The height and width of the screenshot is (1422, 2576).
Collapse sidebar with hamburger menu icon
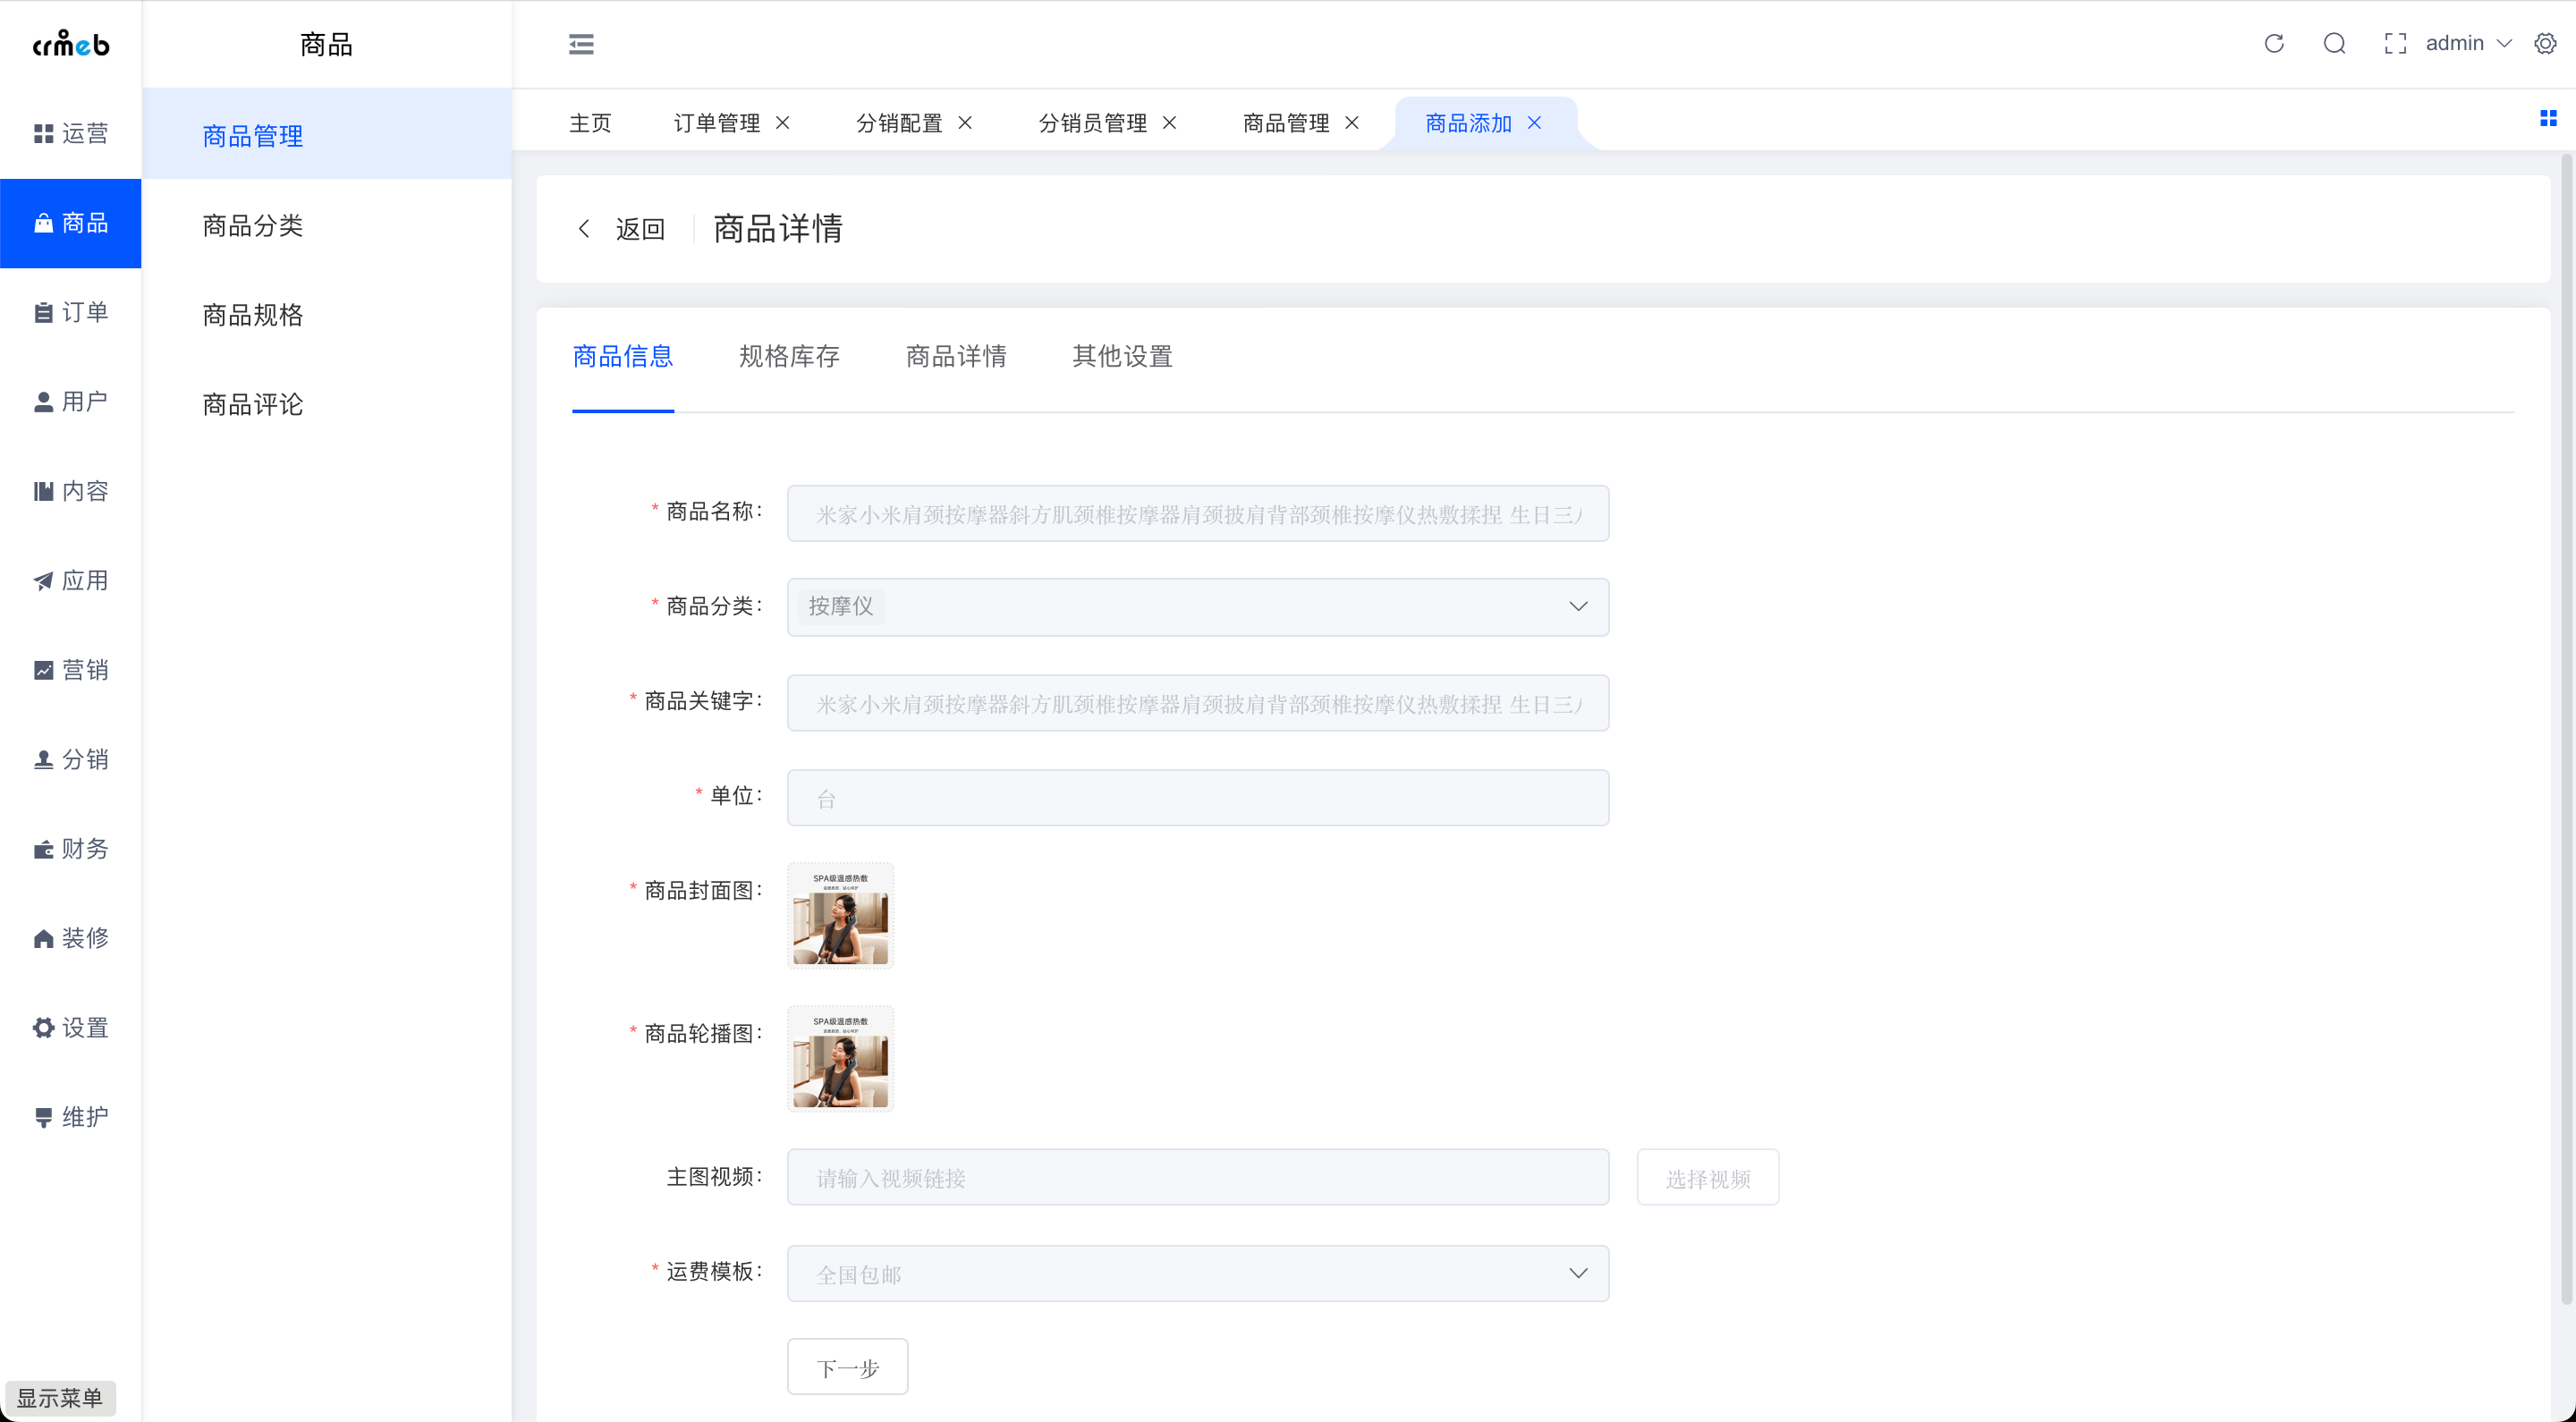(x=581, y=44)
